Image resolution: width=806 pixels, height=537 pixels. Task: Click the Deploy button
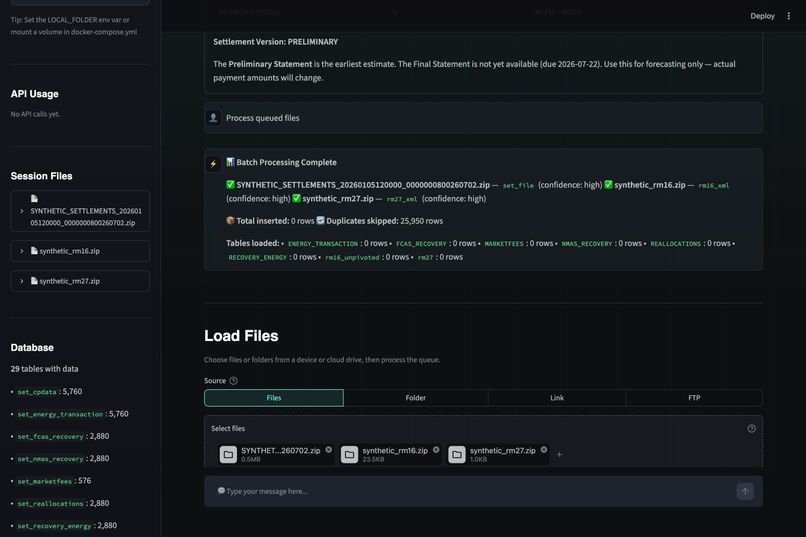click(762, 16)
